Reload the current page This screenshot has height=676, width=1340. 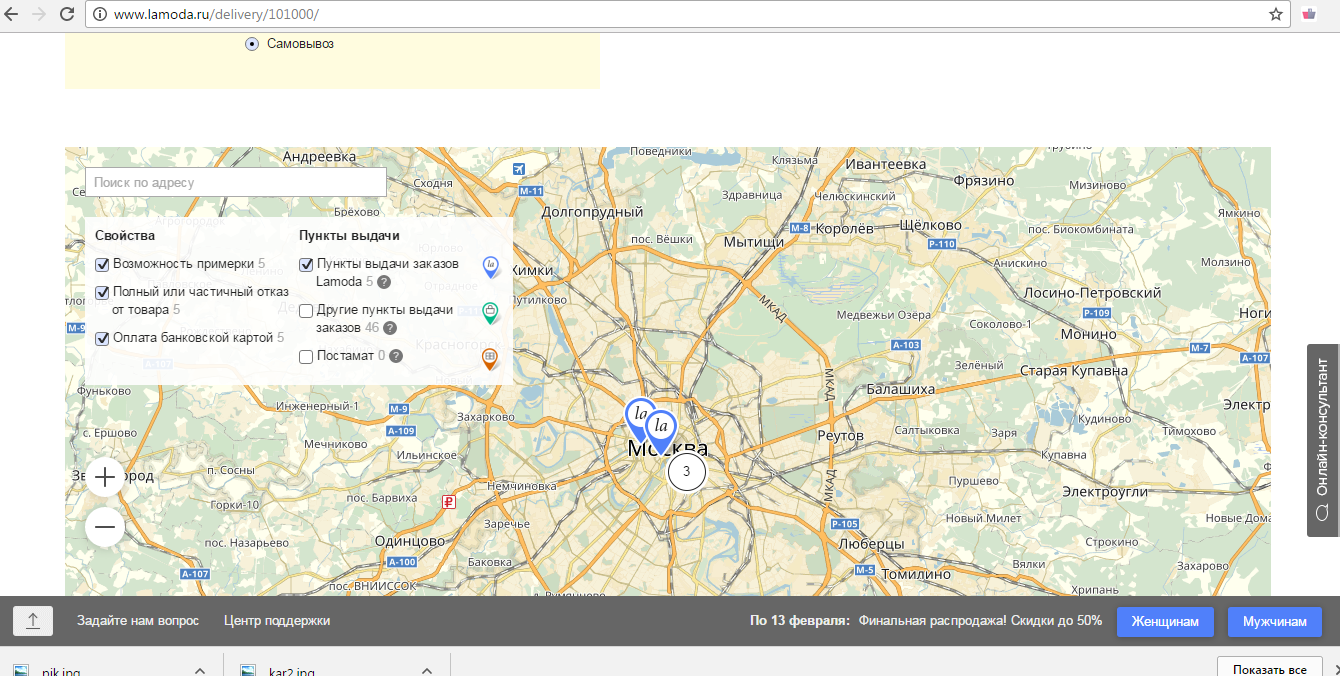[67, 15]
